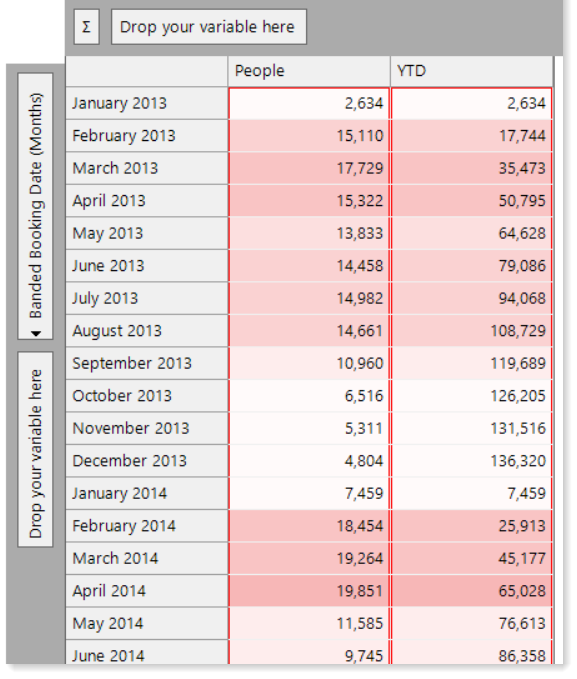Click the empty top-left corner header cell
This screenshot has height=679, width=577.
[x=147, y=71]
